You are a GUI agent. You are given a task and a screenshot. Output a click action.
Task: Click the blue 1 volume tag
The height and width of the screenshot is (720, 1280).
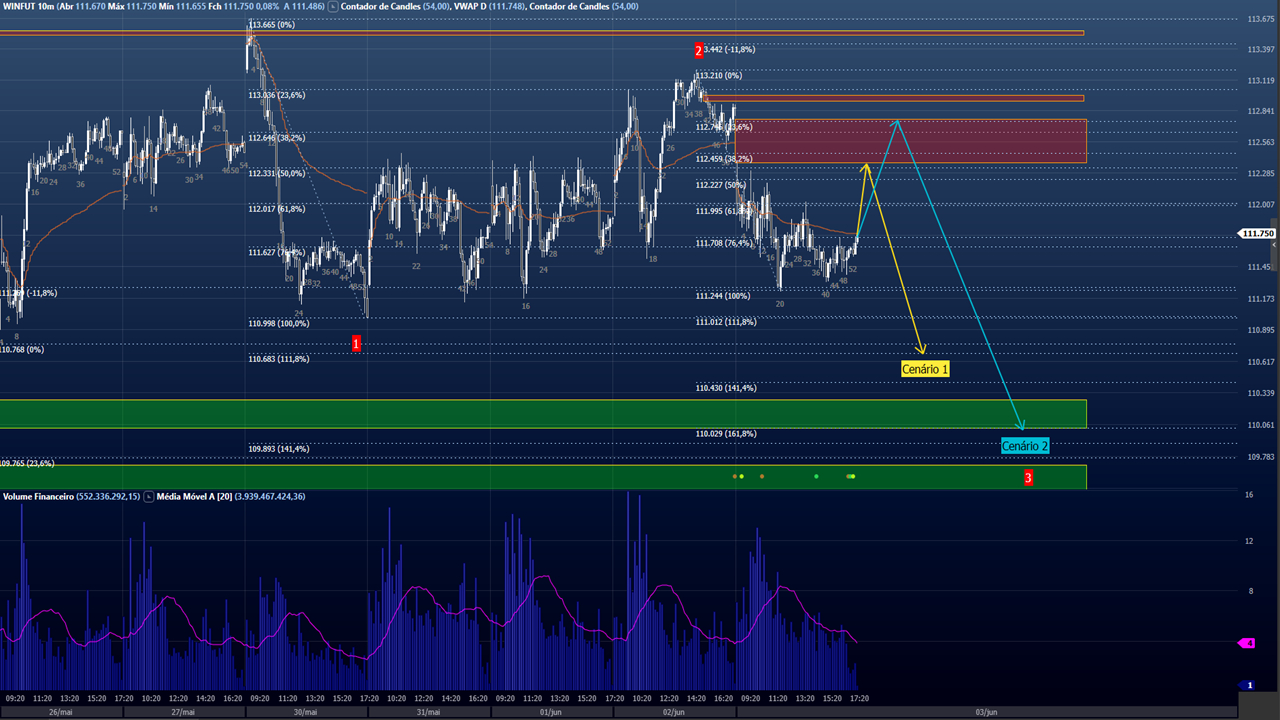pos(1247,685)
